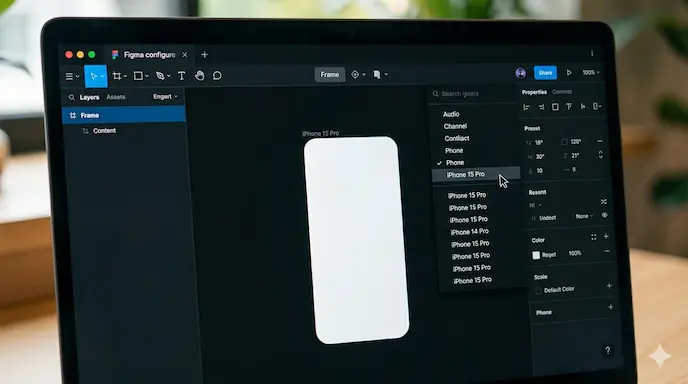Viewport: 688px width, 384px height.
Task: Click the 30° value in Preset
Action: pyautogui.click(x=540, y=157)
